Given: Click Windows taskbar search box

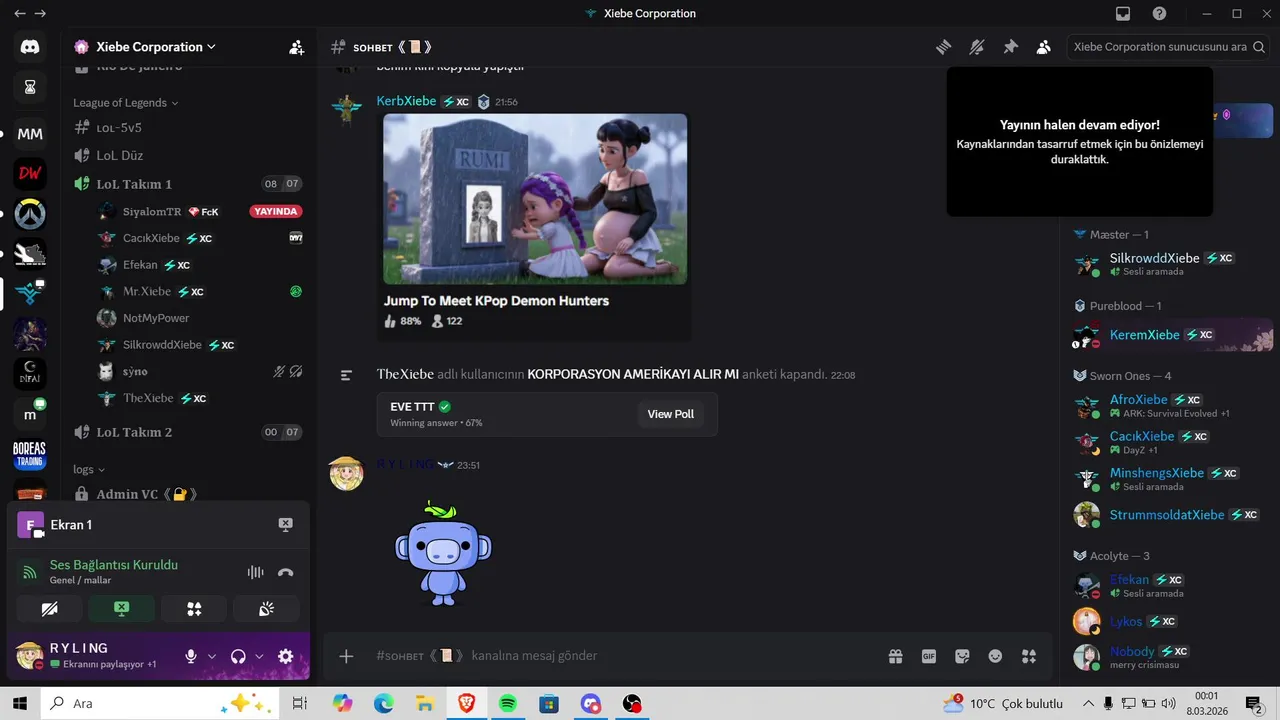Looking at the screenshot, I should pos(159,703).
